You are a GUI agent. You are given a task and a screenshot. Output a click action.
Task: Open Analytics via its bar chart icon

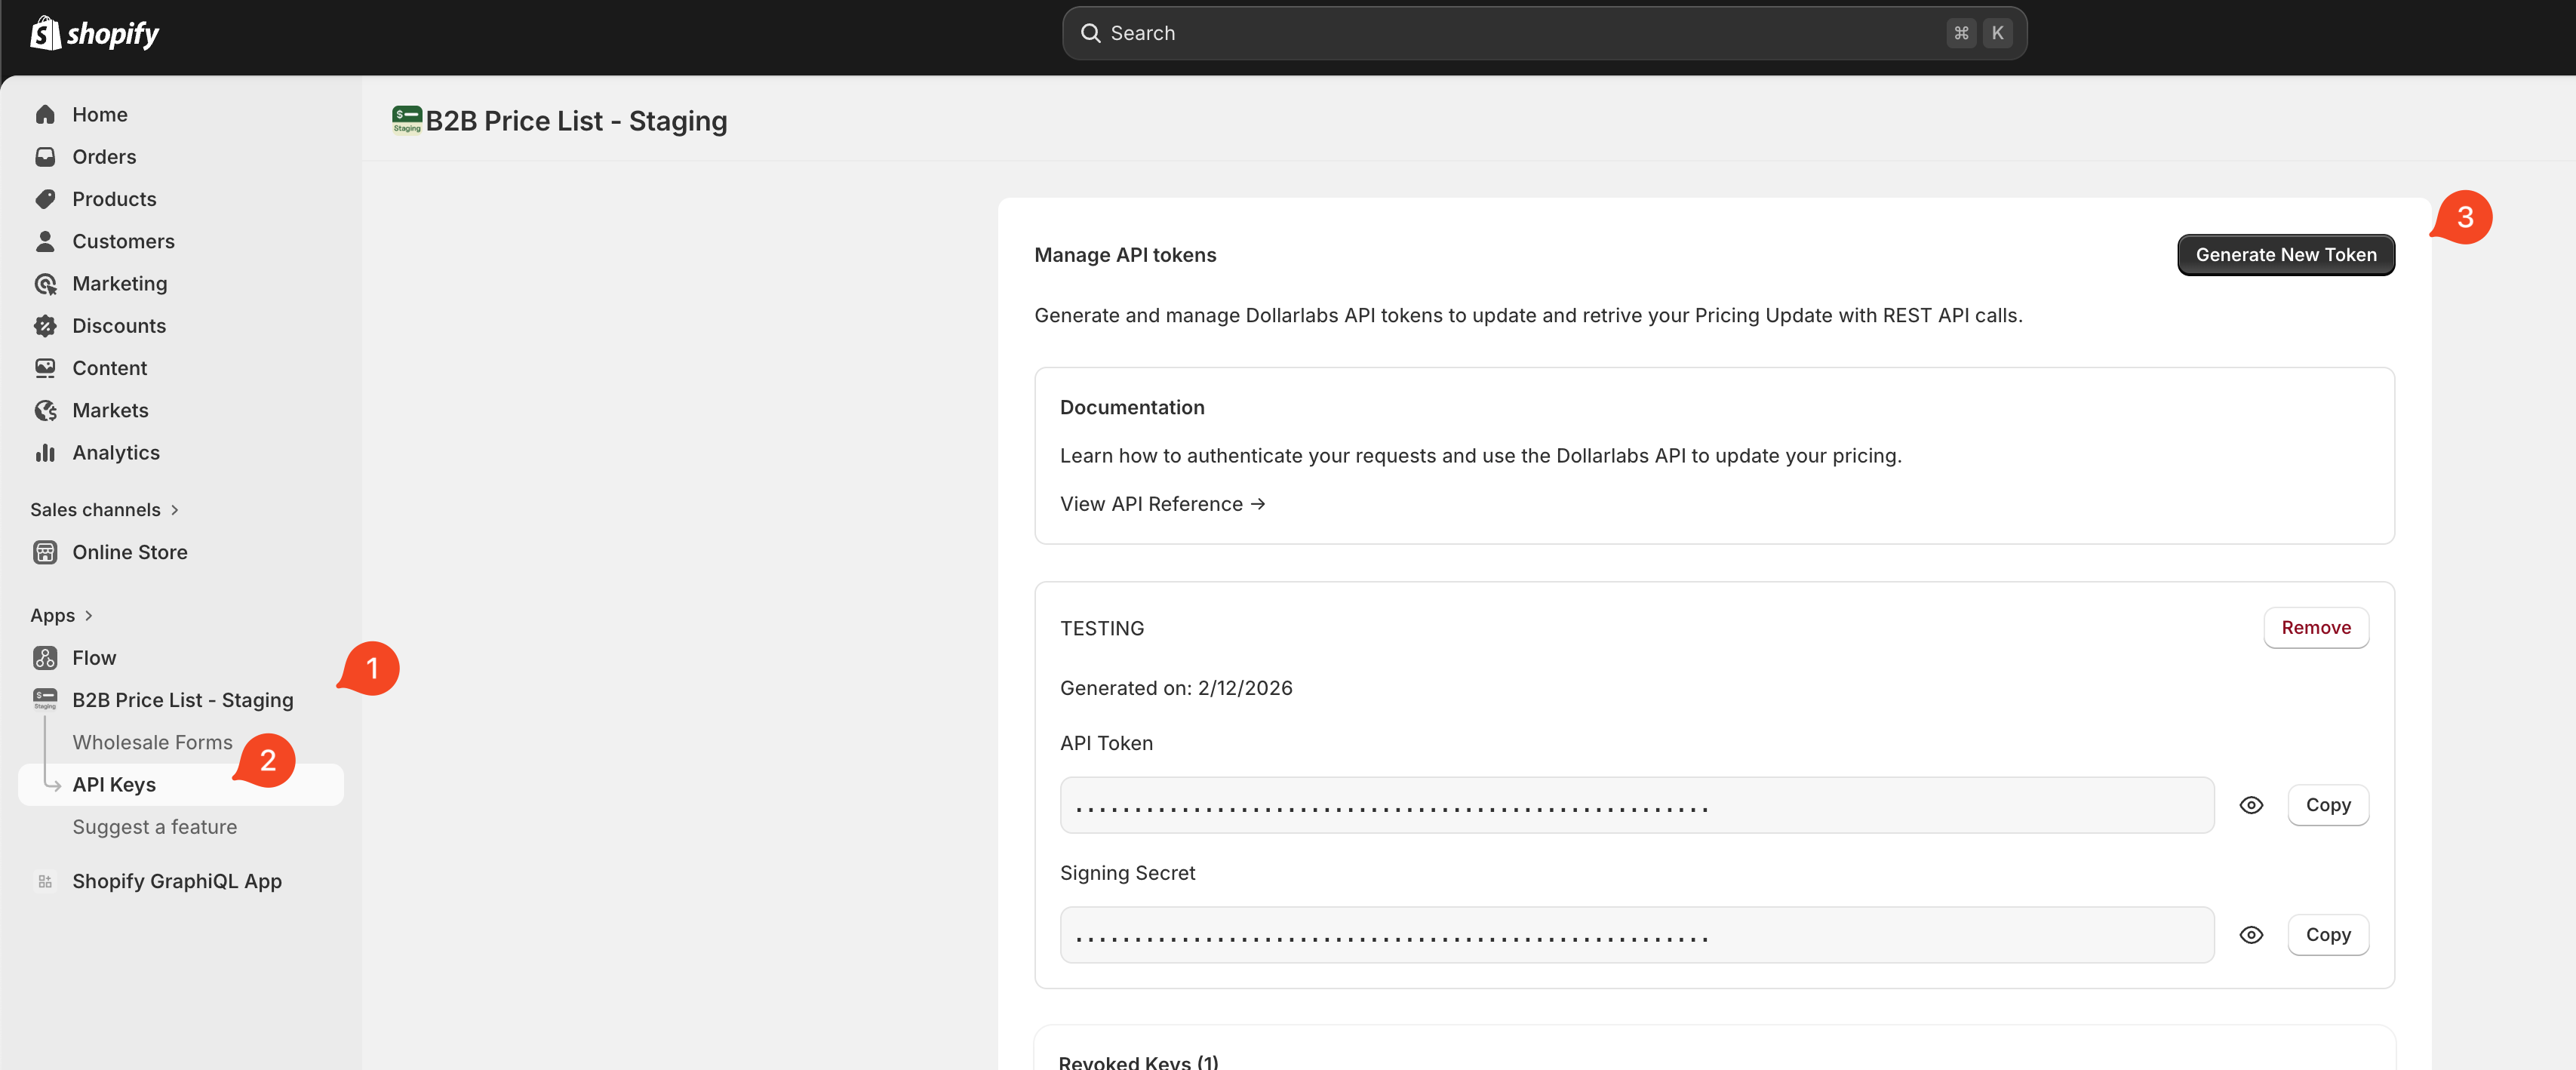(45, 453)
